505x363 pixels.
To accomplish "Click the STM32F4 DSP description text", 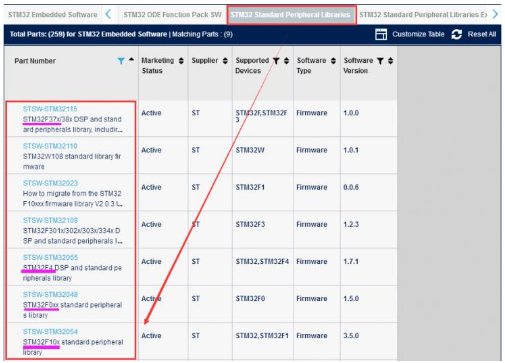I will click(72, 273).
